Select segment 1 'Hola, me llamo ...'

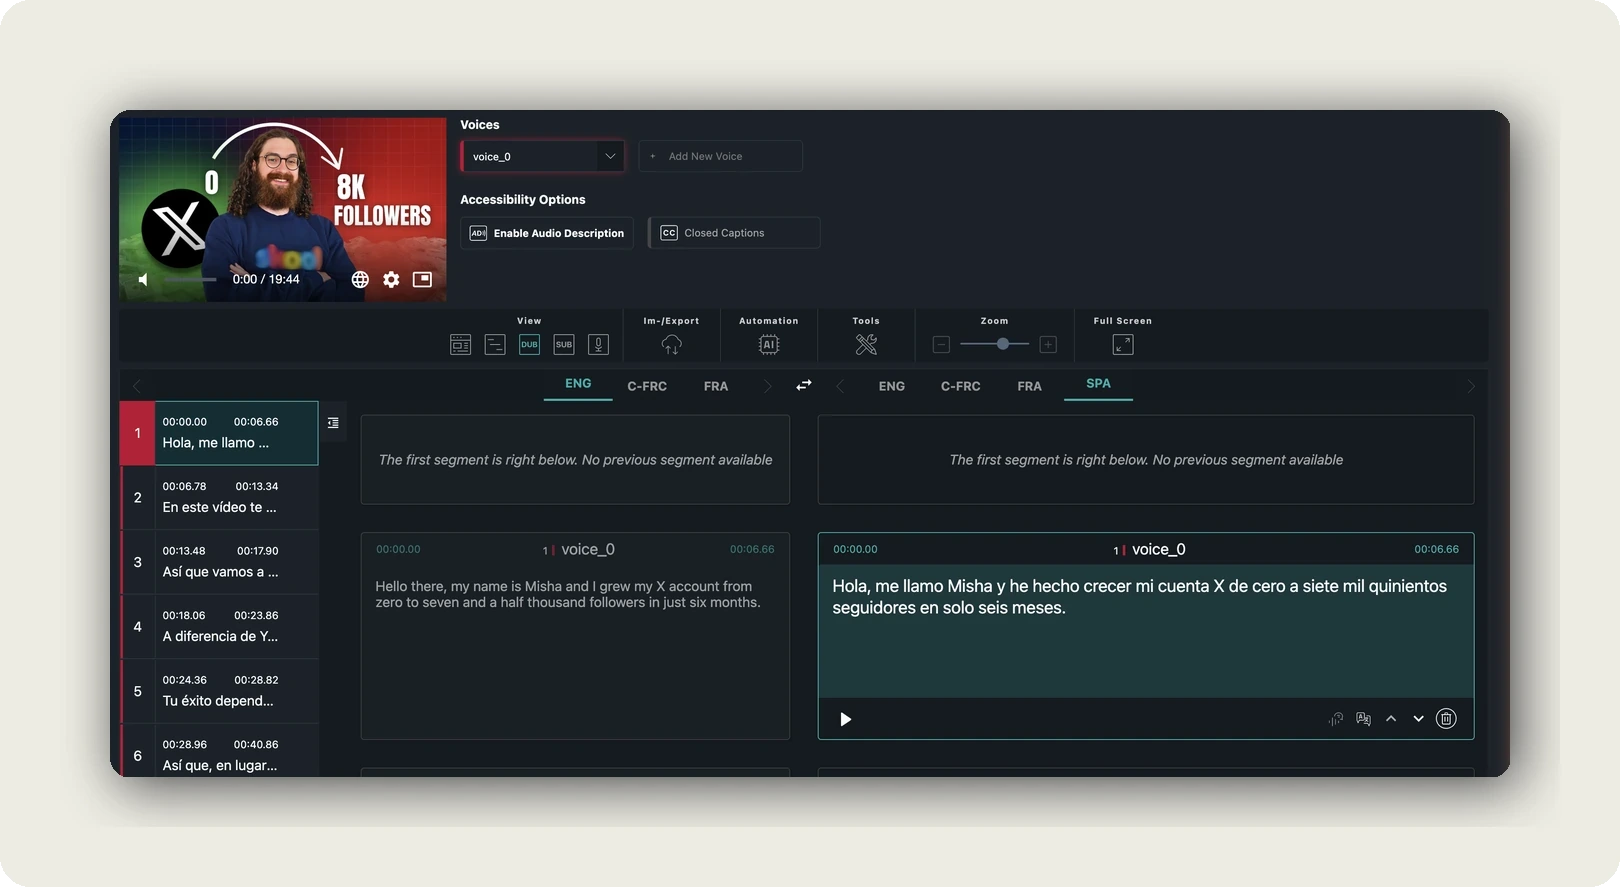[219, 433]
